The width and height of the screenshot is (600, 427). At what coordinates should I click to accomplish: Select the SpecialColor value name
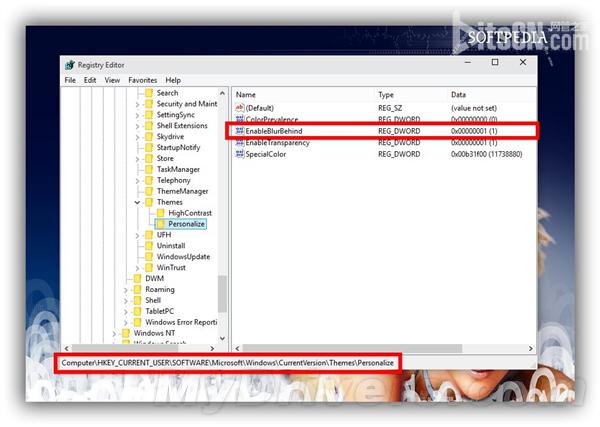[266, 154]
